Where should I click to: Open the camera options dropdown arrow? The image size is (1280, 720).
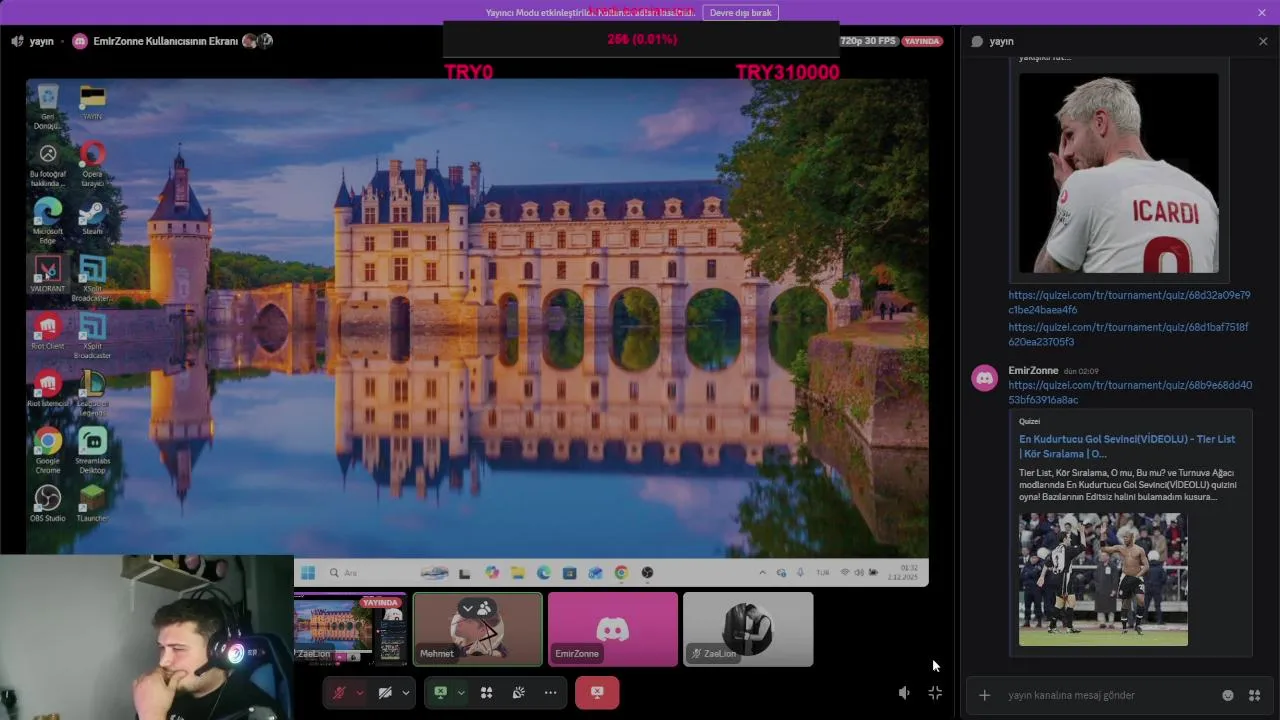click(x=405, y=693)
